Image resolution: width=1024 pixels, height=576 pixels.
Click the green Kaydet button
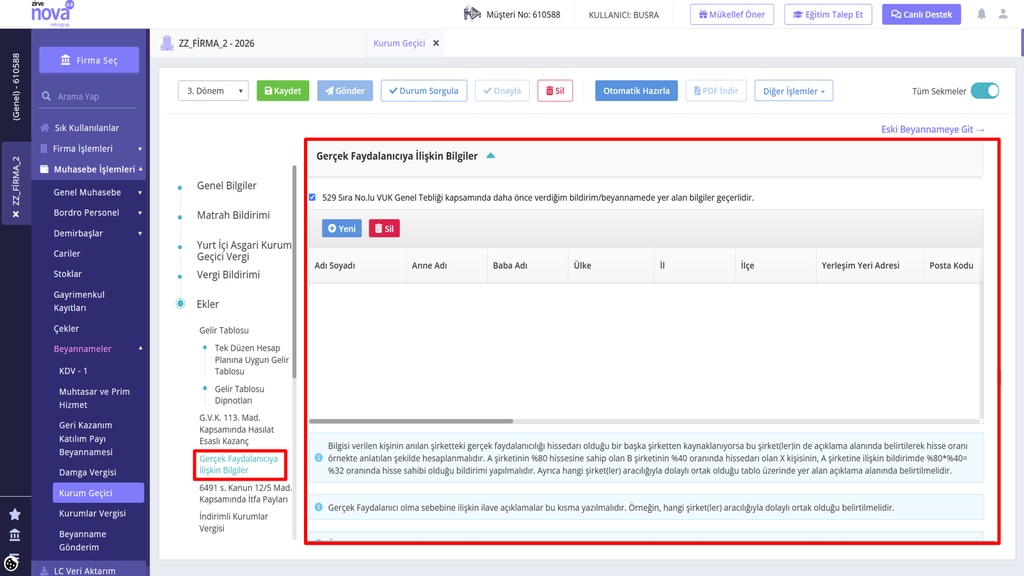coord(283,91)
